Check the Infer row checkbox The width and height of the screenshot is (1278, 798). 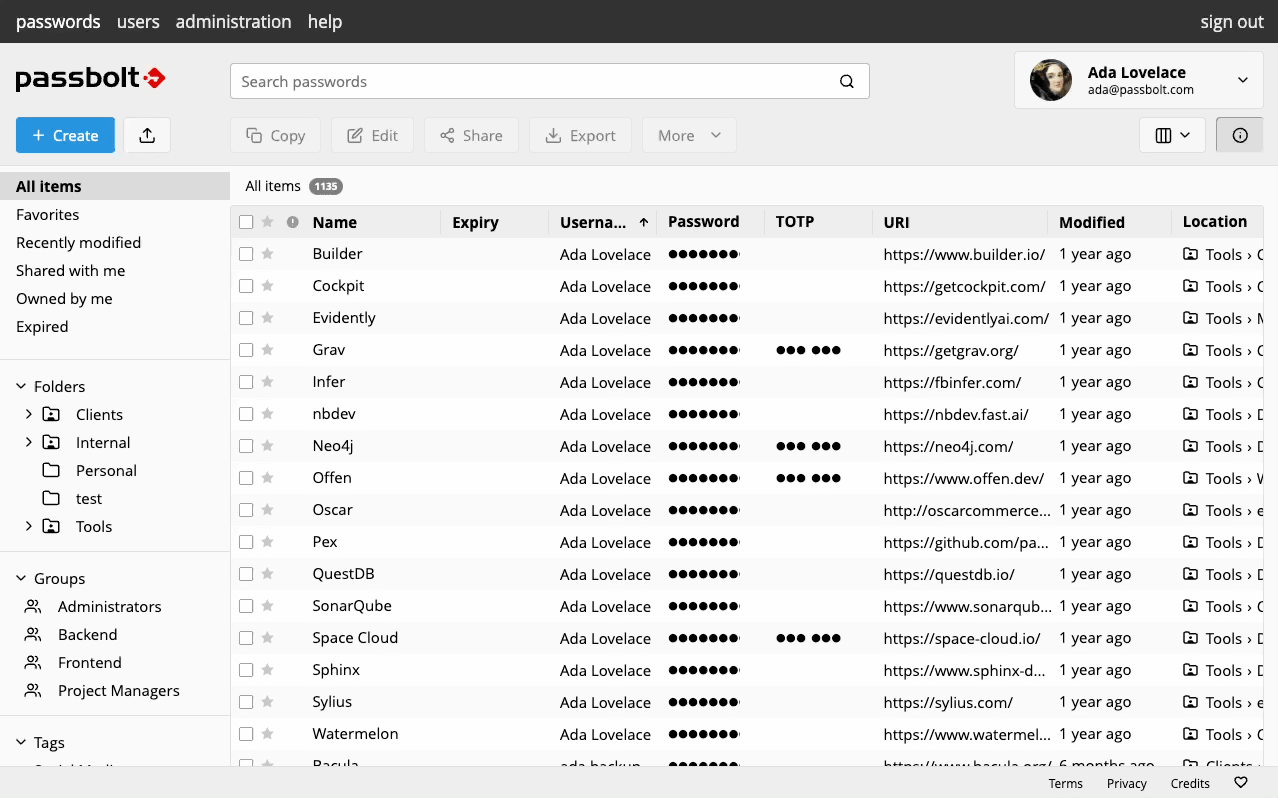click(x=246, y=382)
